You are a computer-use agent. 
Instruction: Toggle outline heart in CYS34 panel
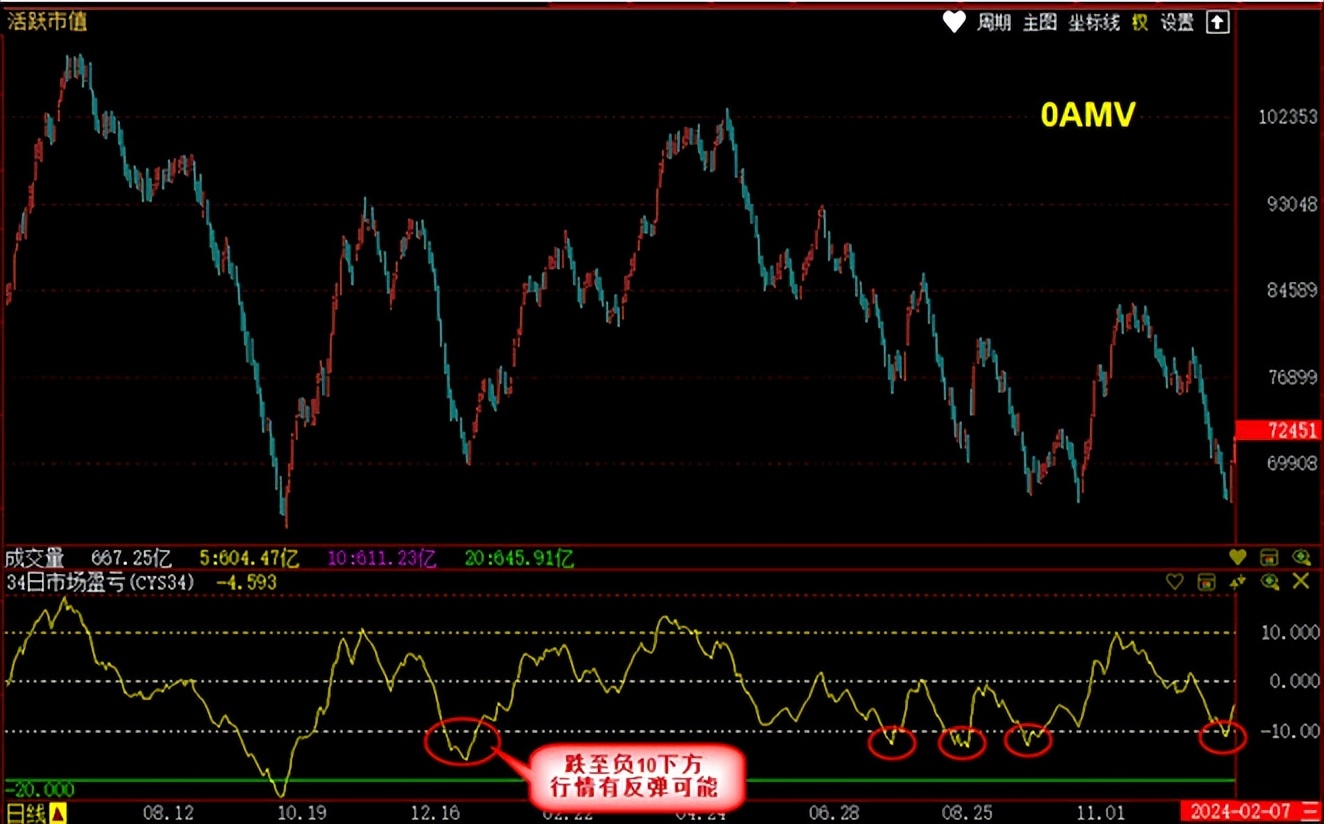[x=1175, y=581]
